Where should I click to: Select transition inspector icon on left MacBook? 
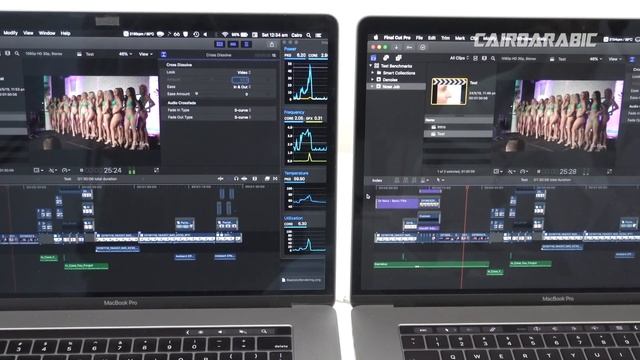click(x=163, y=54)
